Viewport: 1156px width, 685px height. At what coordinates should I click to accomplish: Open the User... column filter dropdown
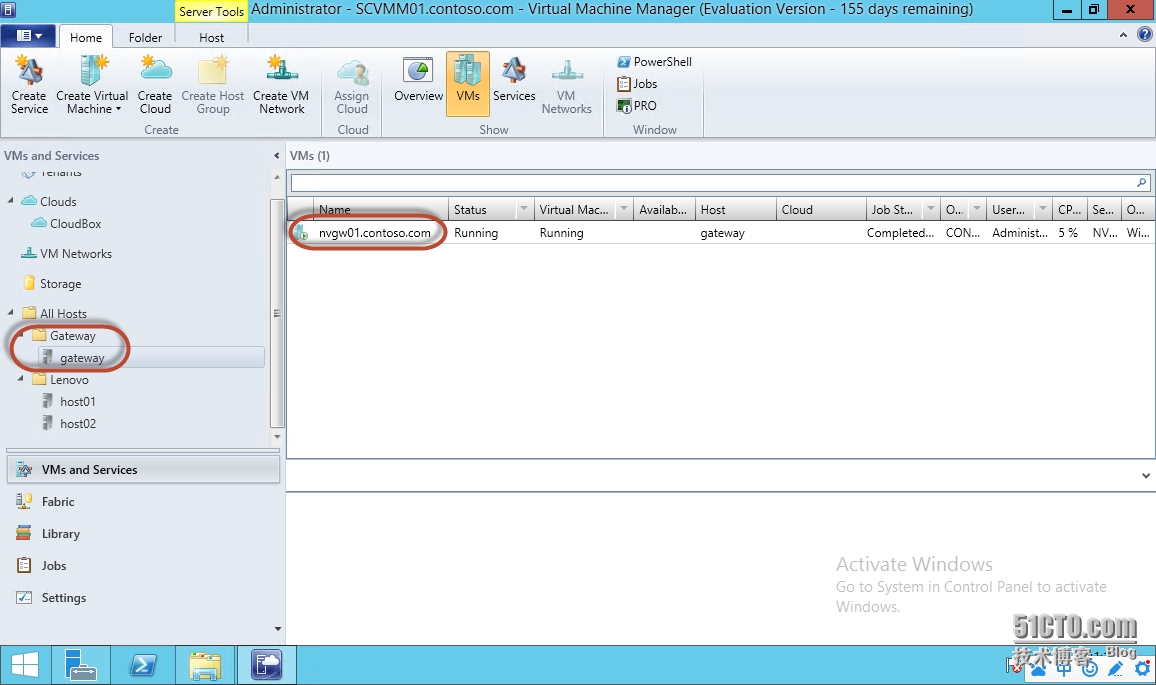pyautogui.click(x=1042, y=209)
